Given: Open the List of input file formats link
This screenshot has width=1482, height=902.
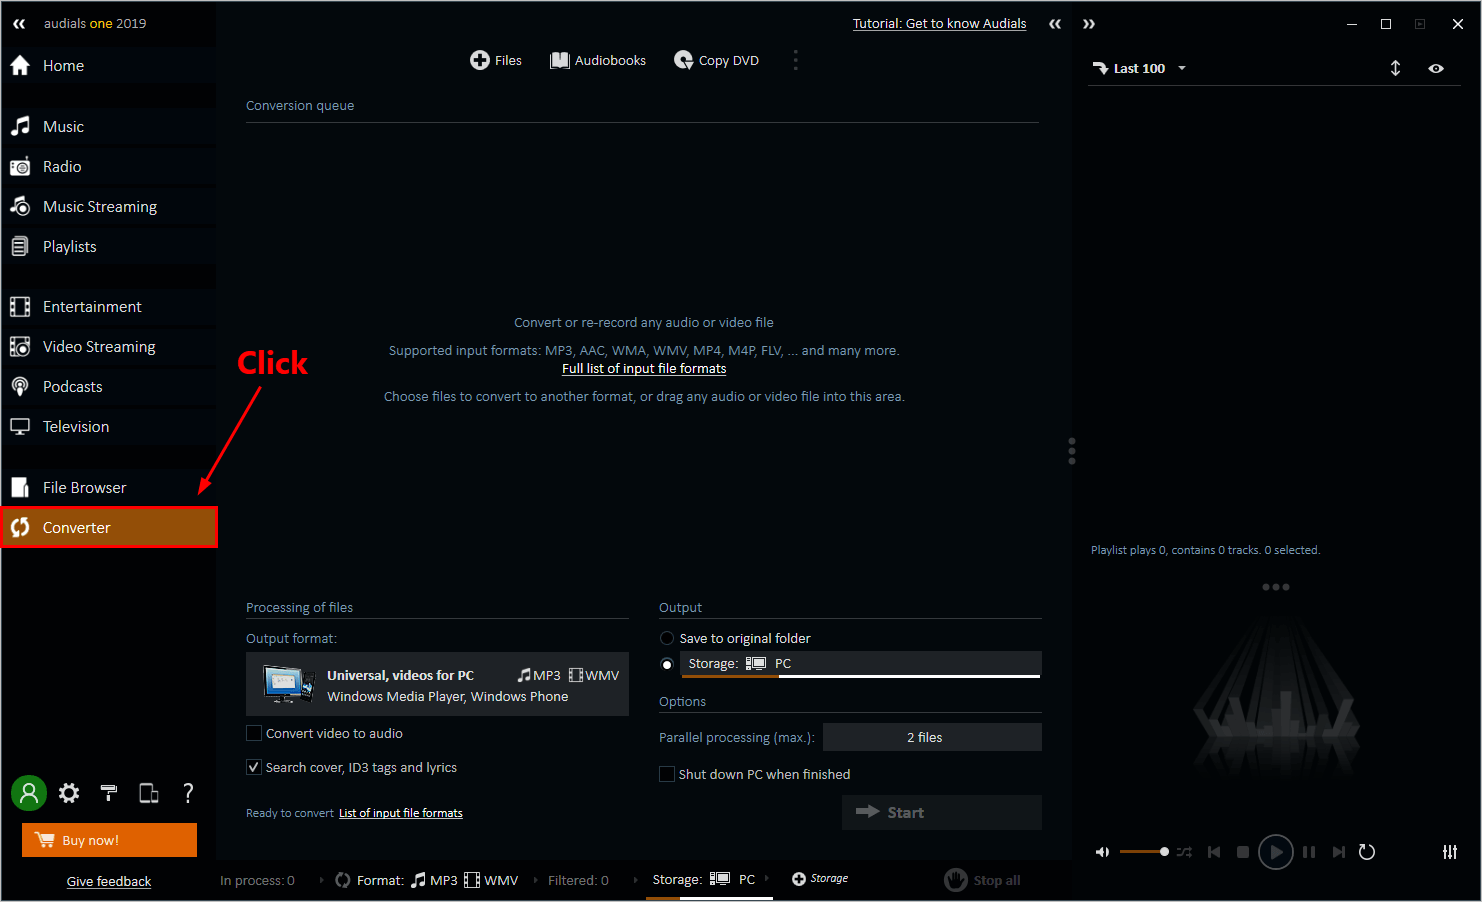Looking at the screenshot, I should 401,813.
